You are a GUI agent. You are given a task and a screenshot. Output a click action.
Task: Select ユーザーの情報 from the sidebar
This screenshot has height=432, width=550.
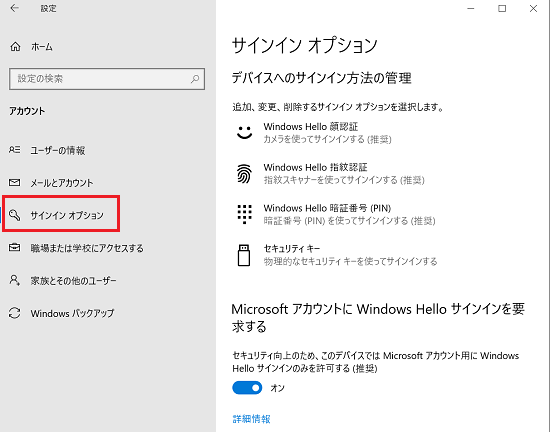(58, 150)
